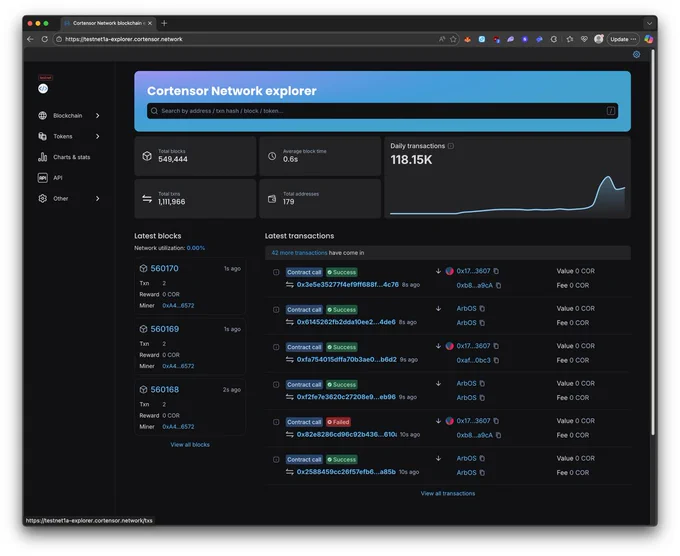This screenshot has height=556, width=680.
Task: Click the Daily transactions chart
Action: (x=507, y=195)
